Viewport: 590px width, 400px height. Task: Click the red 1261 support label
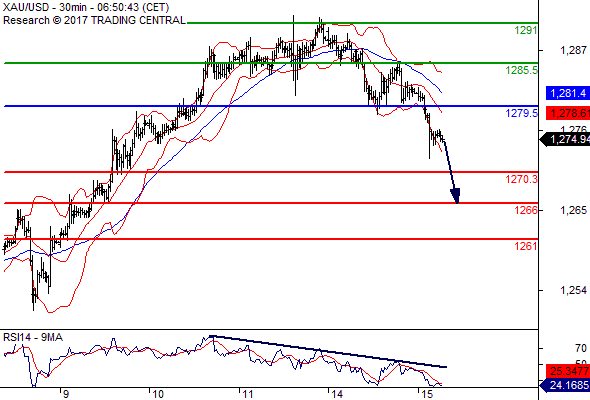pyautogui.click(x=526, y=246)
